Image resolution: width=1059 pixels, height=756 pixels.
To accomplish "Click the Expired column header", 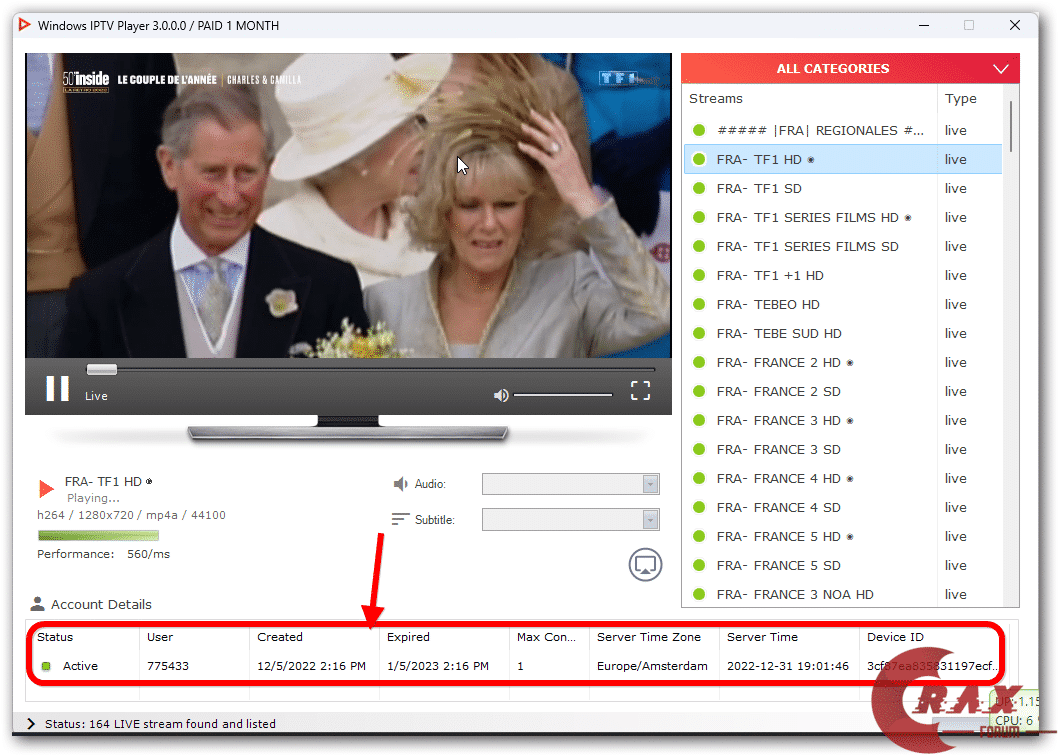I will coord(408,637).
